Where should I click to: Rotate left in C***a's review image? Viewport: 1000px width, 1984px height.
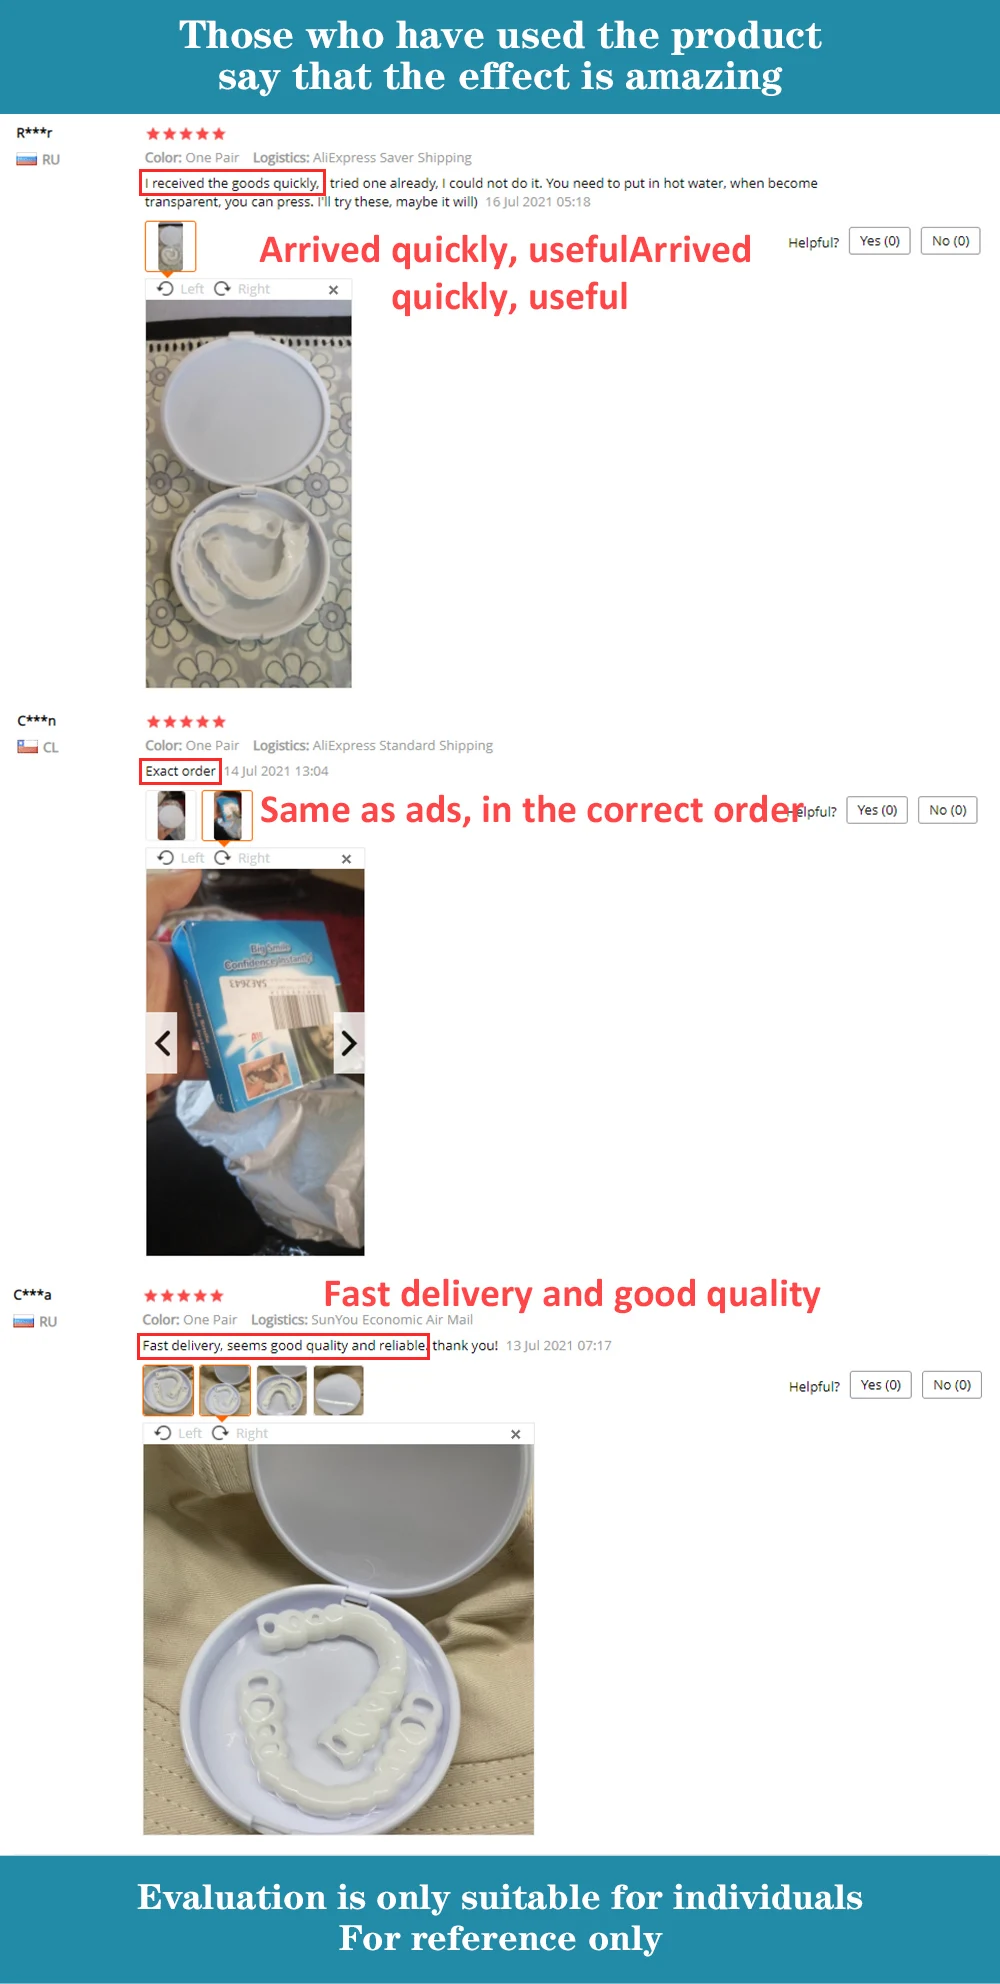179,1433
